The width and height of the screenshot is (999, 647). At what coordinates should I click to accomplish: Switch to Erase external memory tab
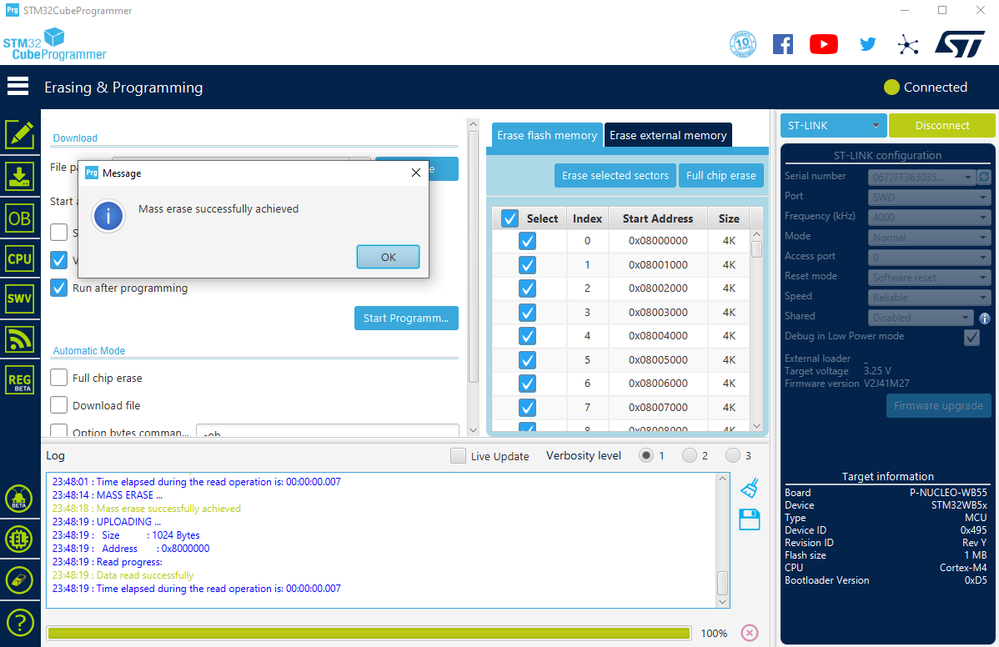point(668,135)
